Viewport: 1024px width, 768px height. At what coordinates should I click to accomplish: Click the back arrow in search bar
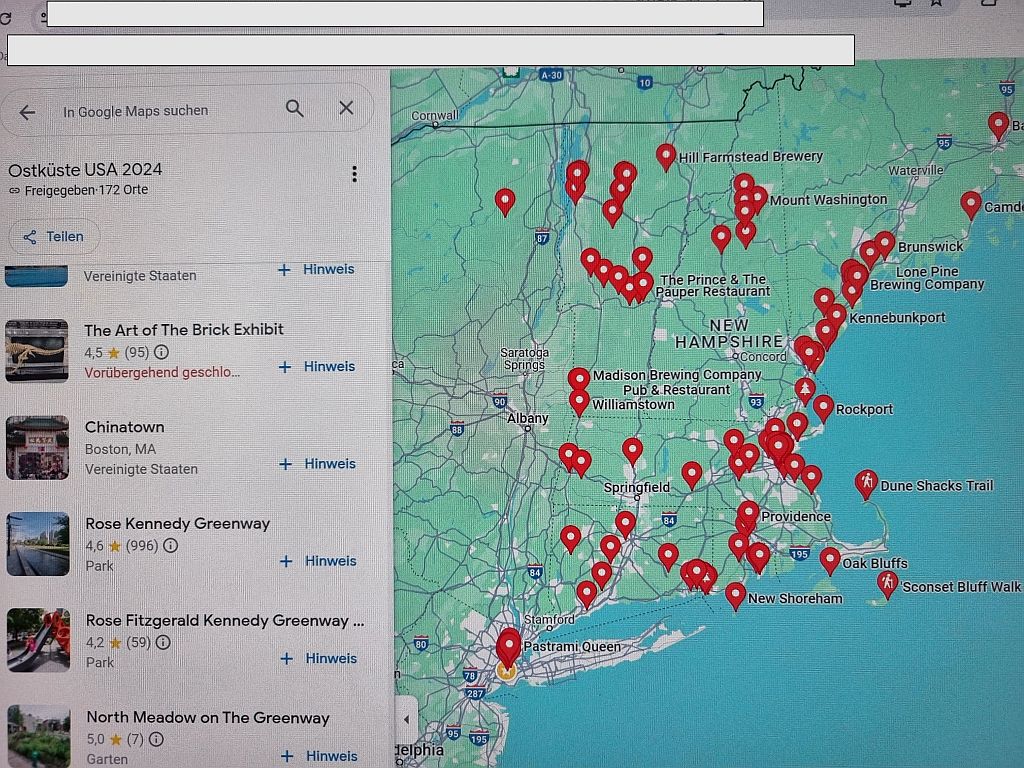pyautogui.click(x=27, y=112)
